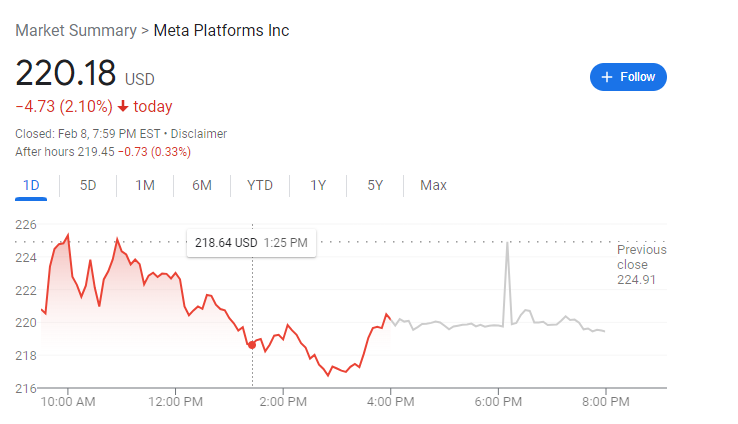Image resolution: width=738 pixels, height=424 pixels.
Task: Click the red data point on chart
Action: pos(251,344)
